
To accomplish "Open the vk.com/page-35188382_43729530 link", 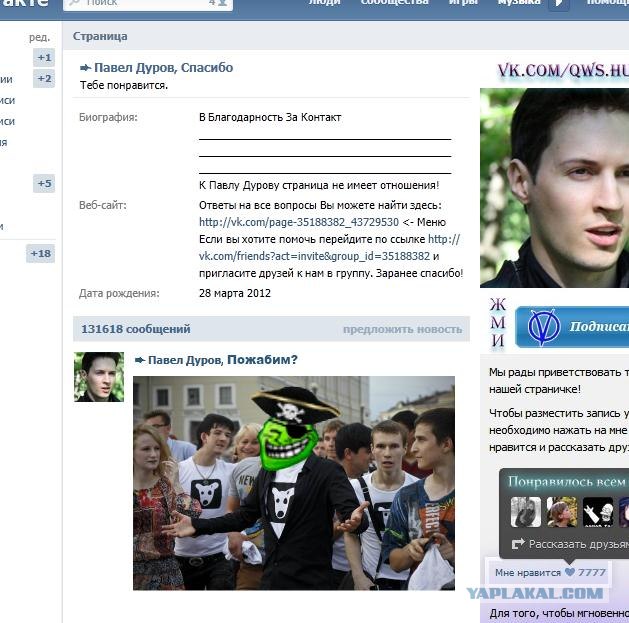I will click(x=299, y=222).
